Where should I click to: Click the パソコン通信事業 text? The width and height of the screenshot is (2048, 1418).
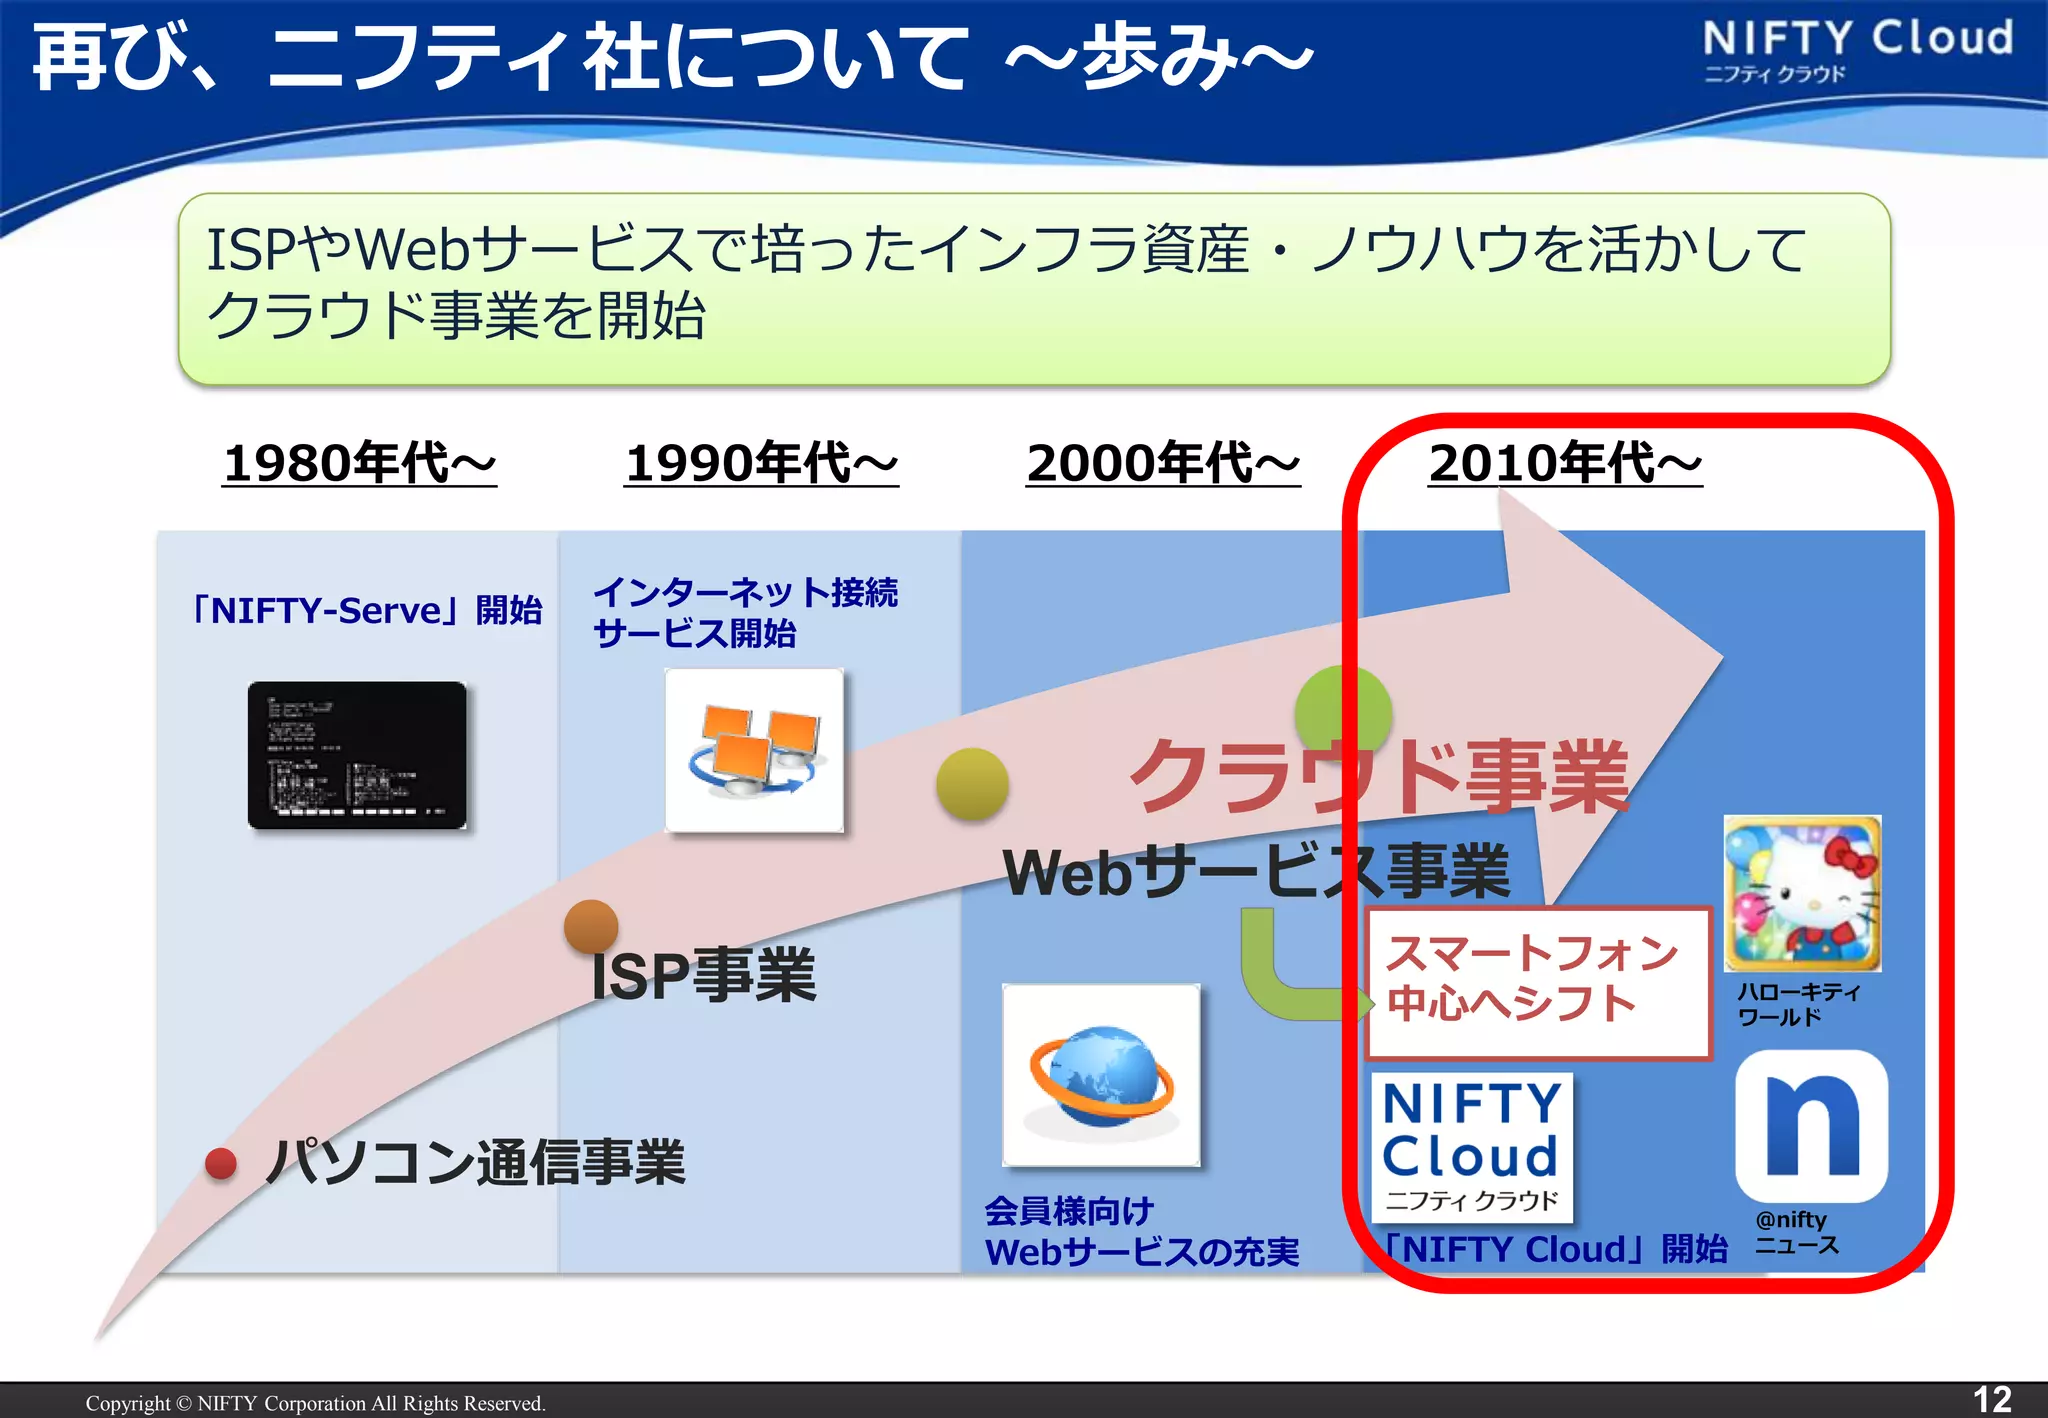pos(475,1162)
